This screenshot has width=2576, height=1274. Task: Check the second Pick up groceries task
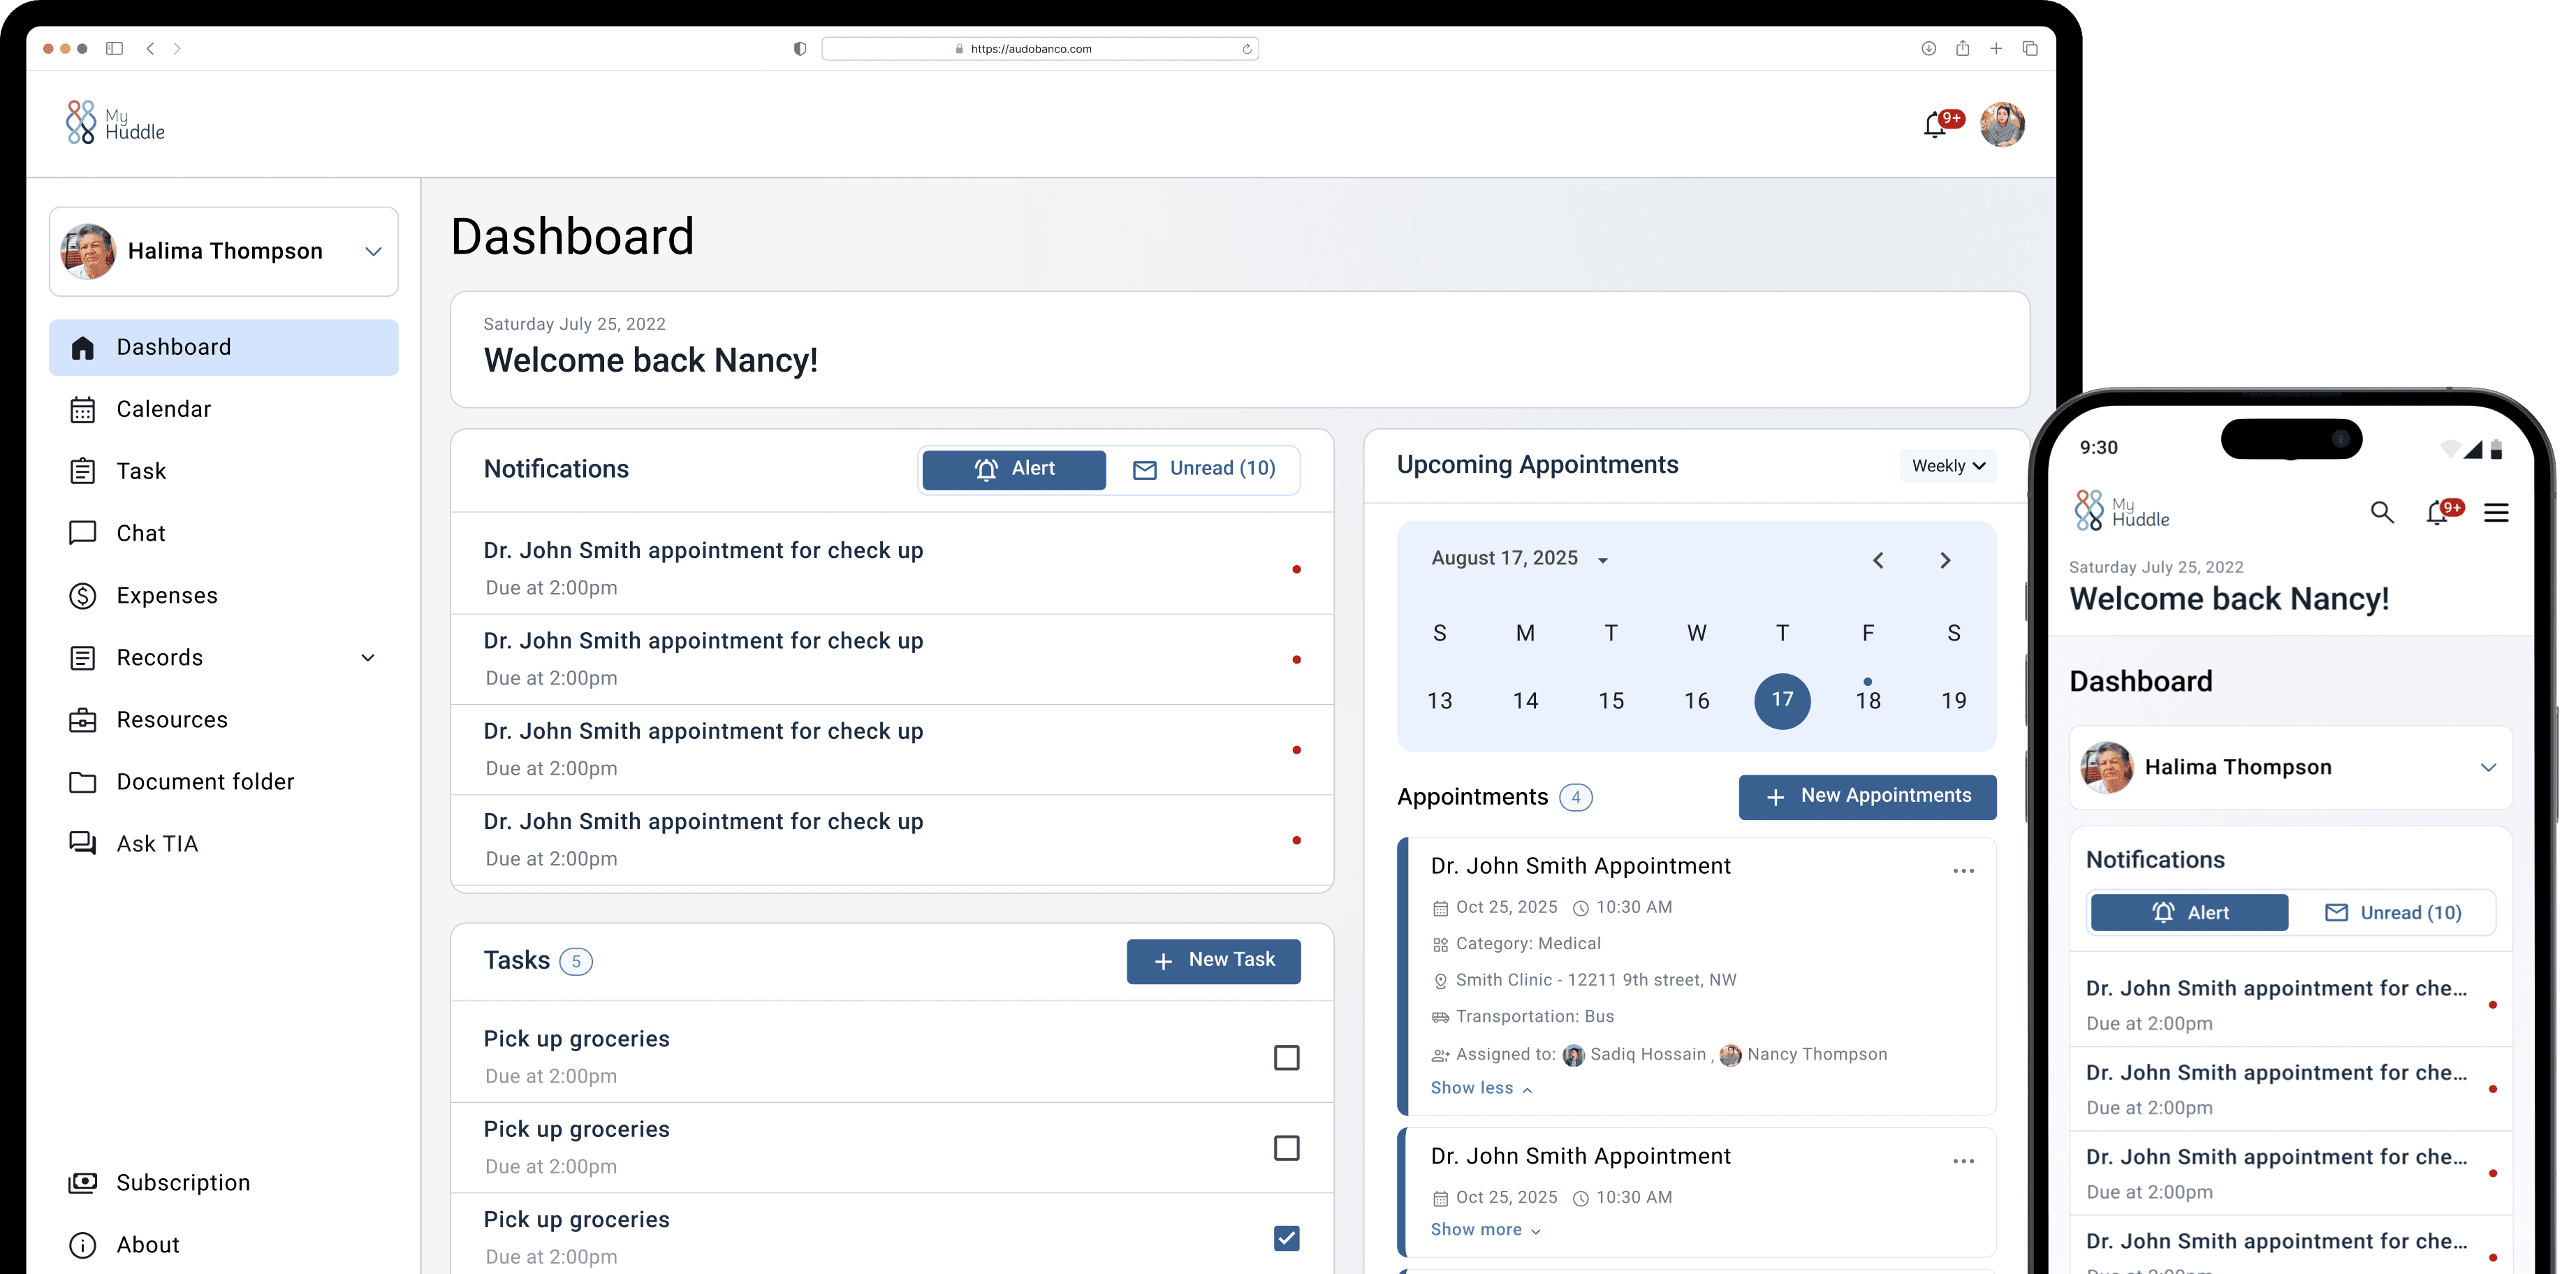[1286, 1148]
